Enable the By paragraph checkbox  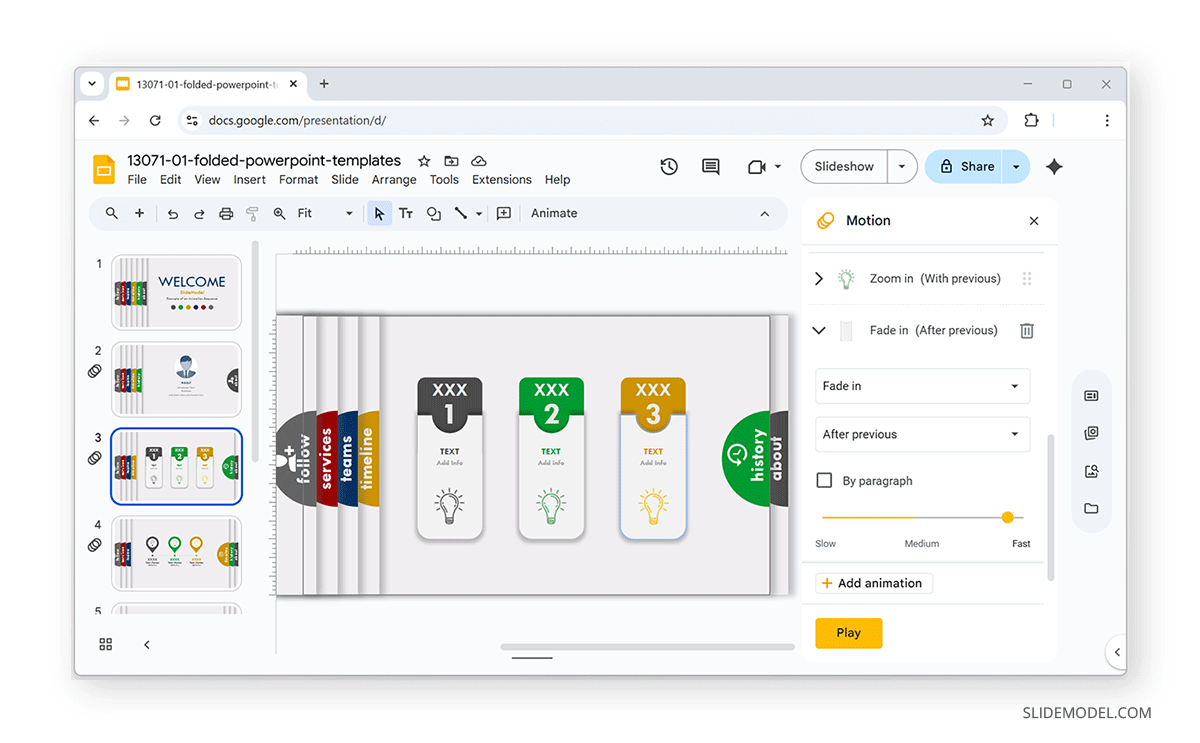click(824, 480)
